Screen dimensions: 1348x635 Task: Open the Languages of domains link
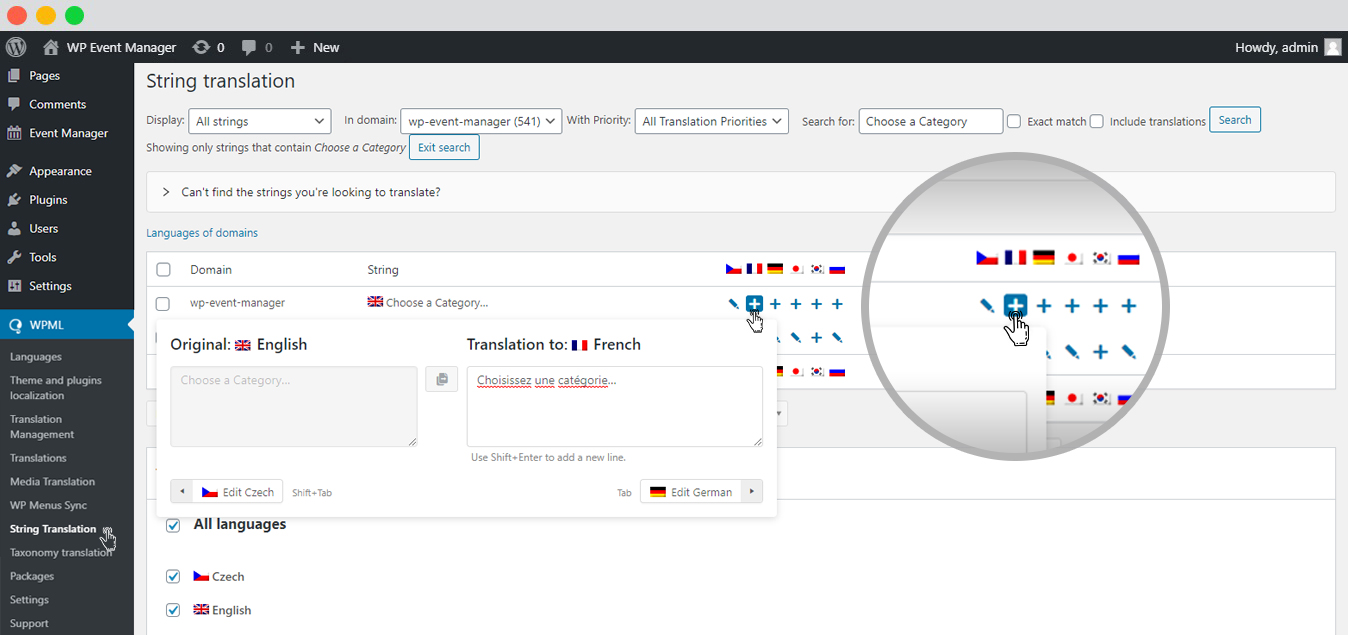[202, 233]
